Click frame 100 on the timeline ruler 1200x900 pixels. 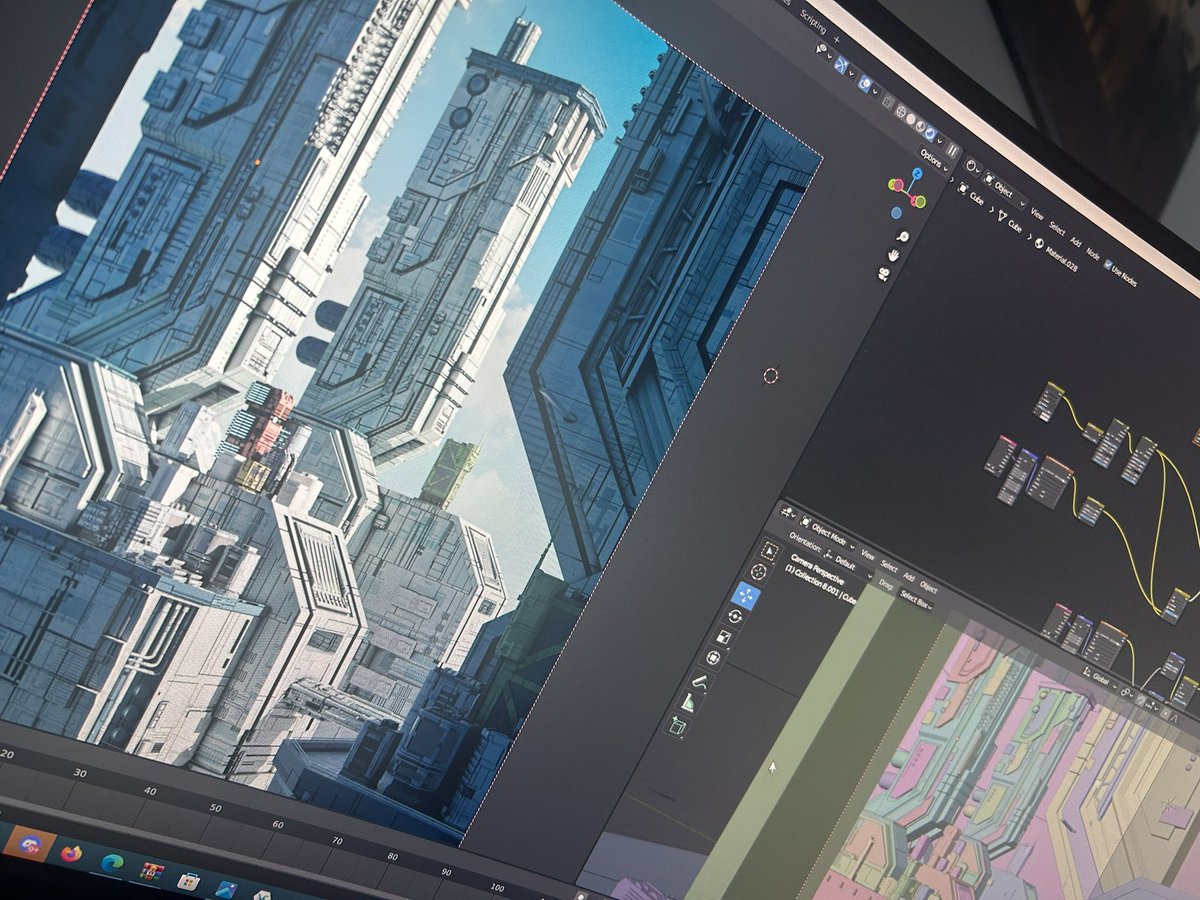coord(497,888)
